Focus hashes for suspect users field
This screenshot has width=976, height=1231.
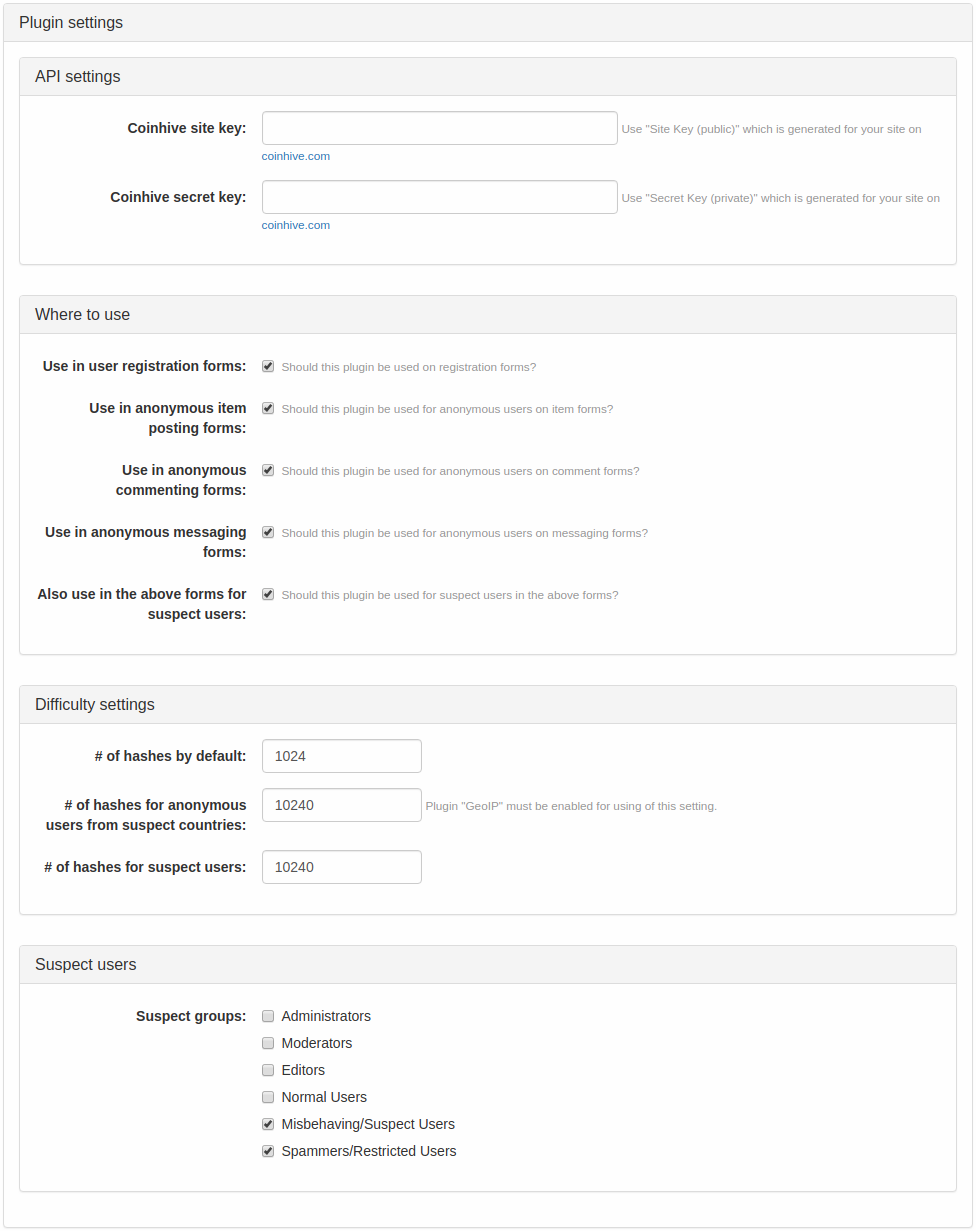point(342,867)
